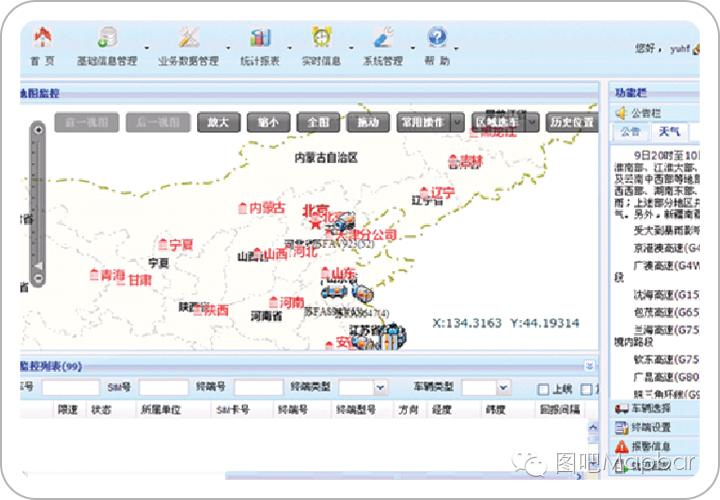720x500 pixels.
Task: Open 业务数据管理 tools icon
Action: click(188, 37)
